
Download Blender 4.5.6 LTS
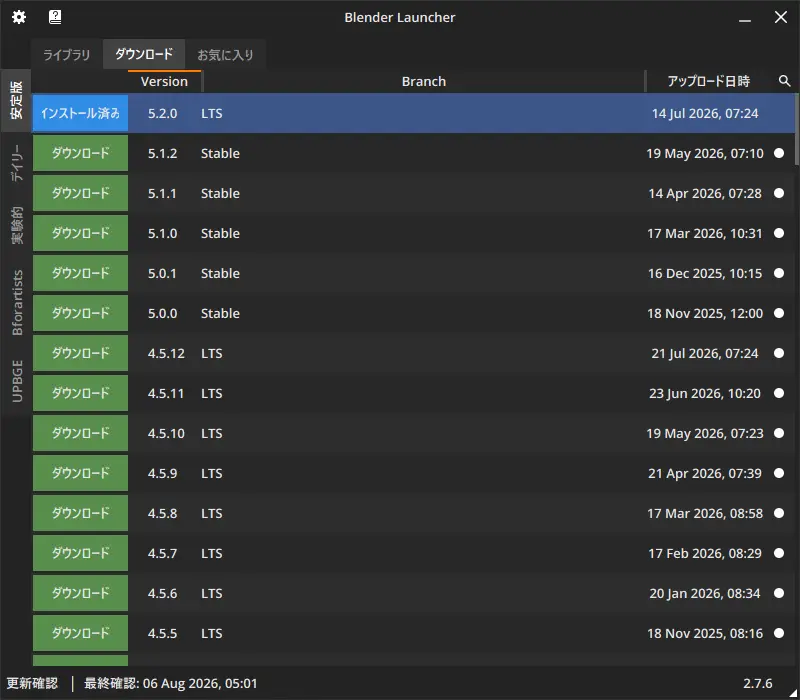click(x=81, y=593)
